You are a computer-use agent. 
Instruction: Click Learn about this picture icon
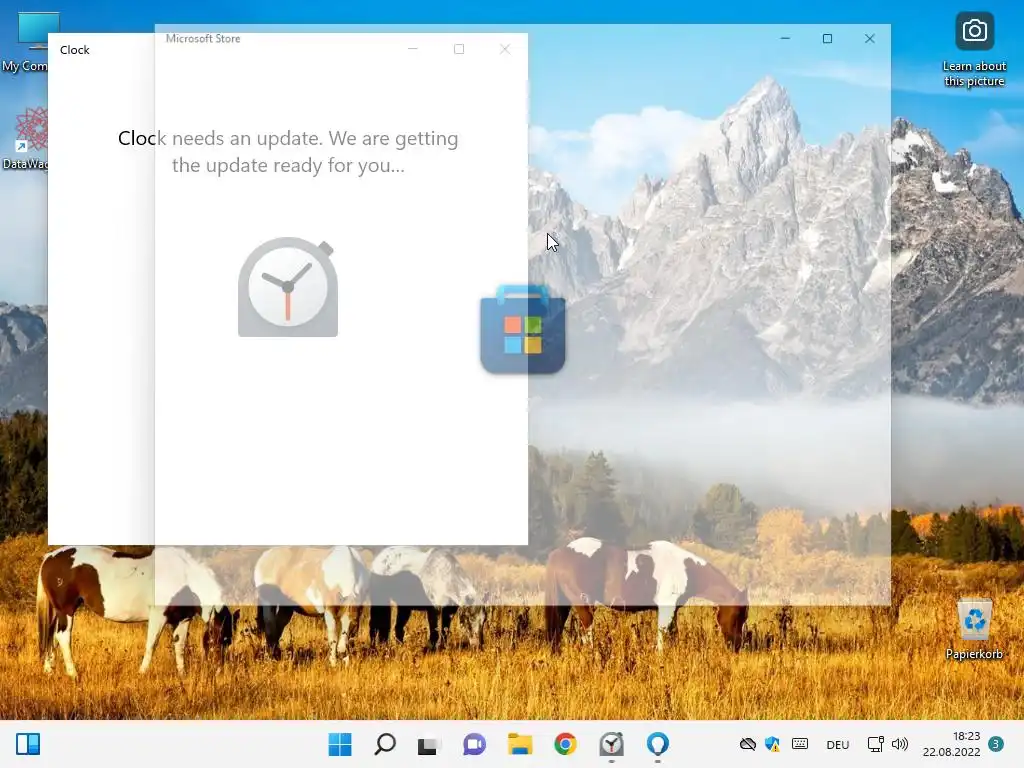974,50
